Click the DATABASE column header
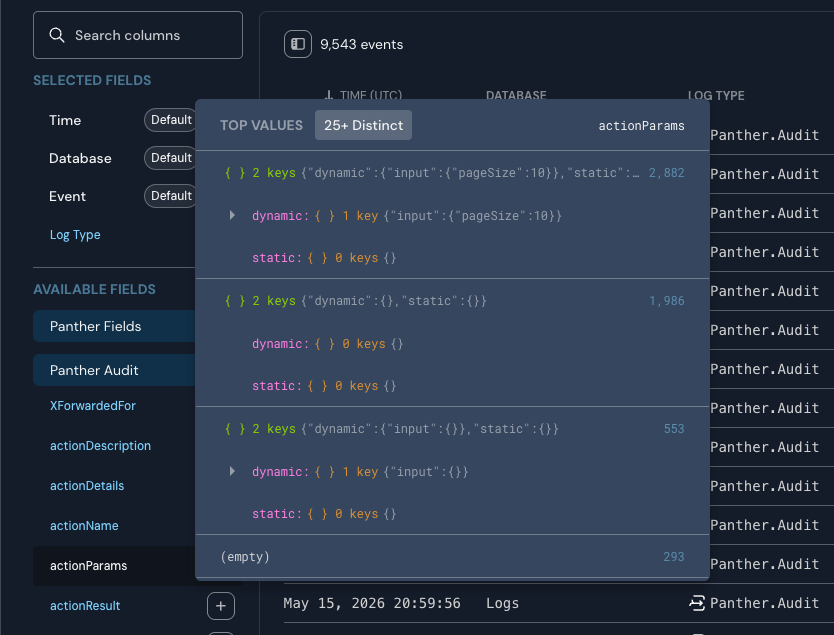834x635 pixels. coord(516,95)
